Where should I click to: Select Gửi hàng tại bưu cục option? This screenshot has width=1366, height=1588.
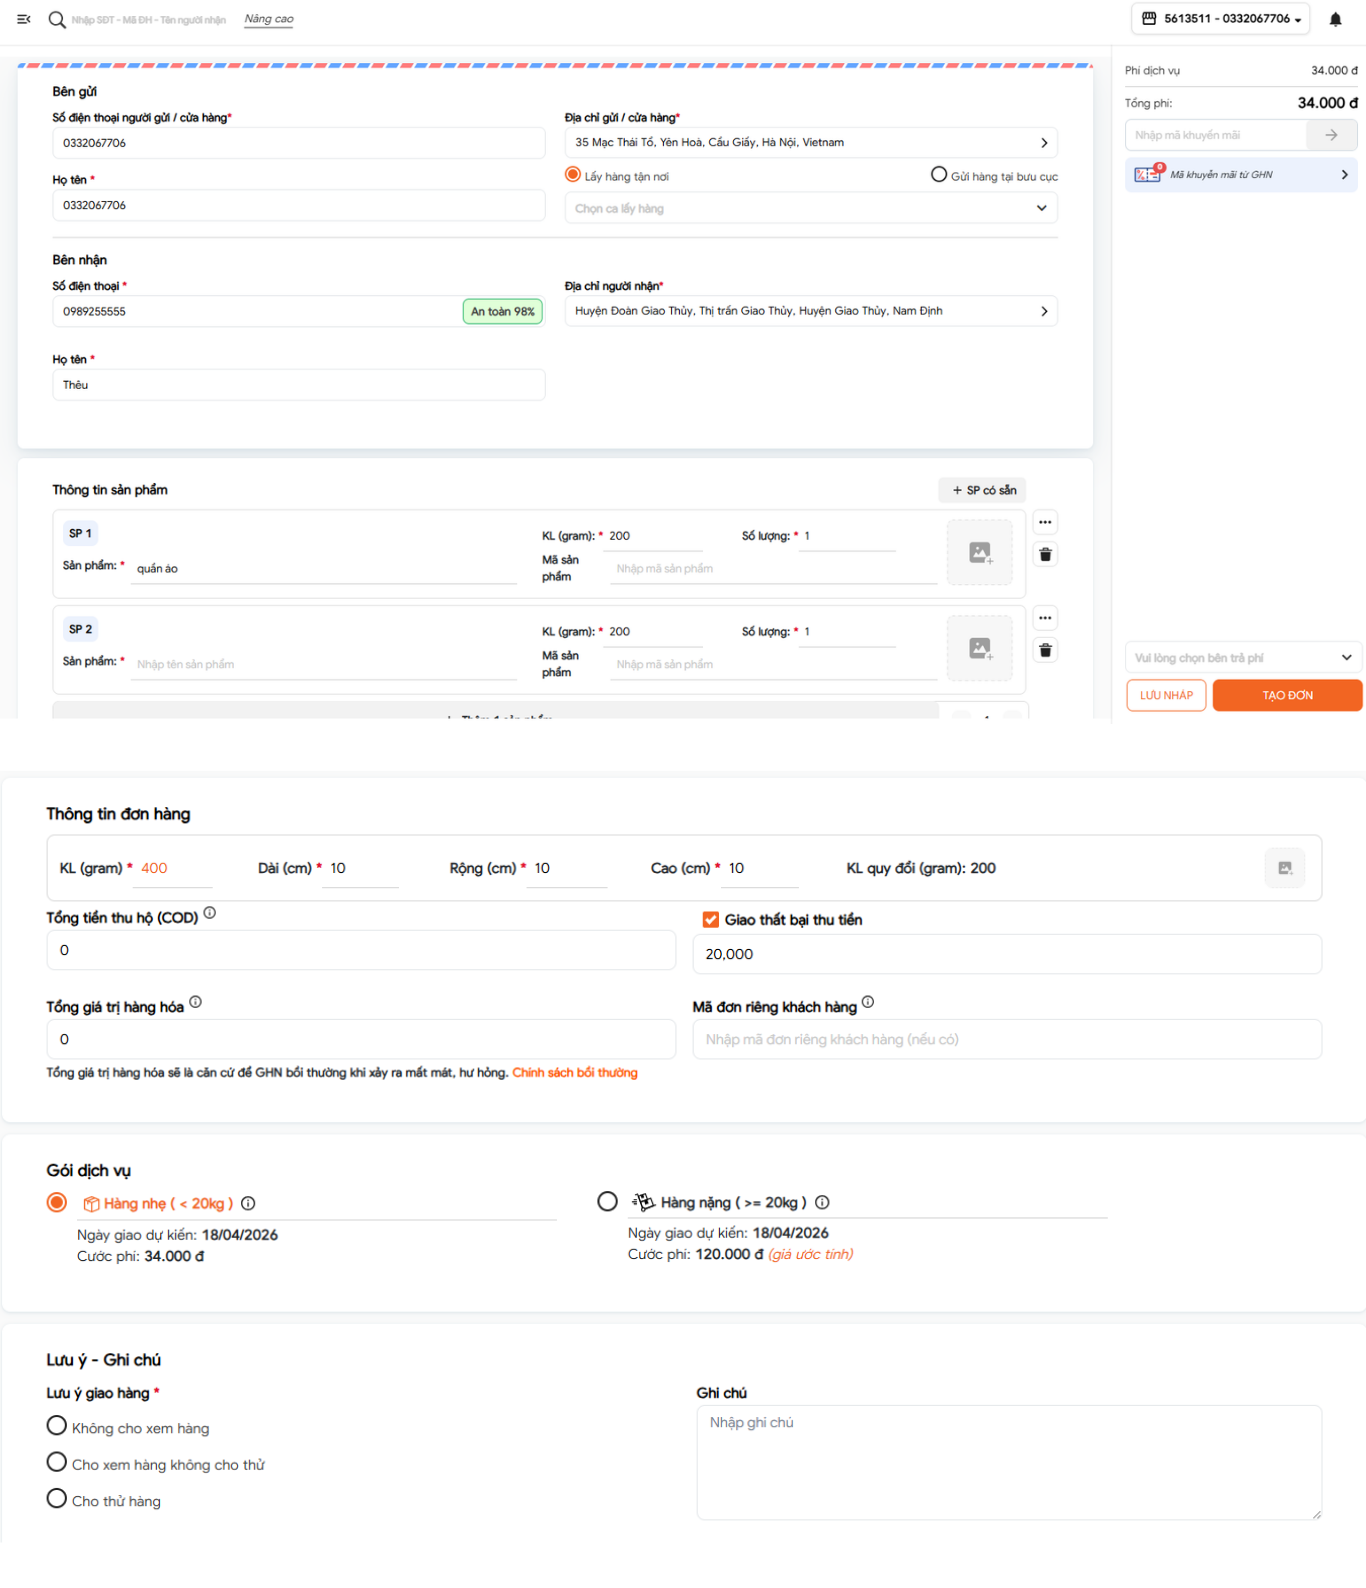tap(939, 175)
